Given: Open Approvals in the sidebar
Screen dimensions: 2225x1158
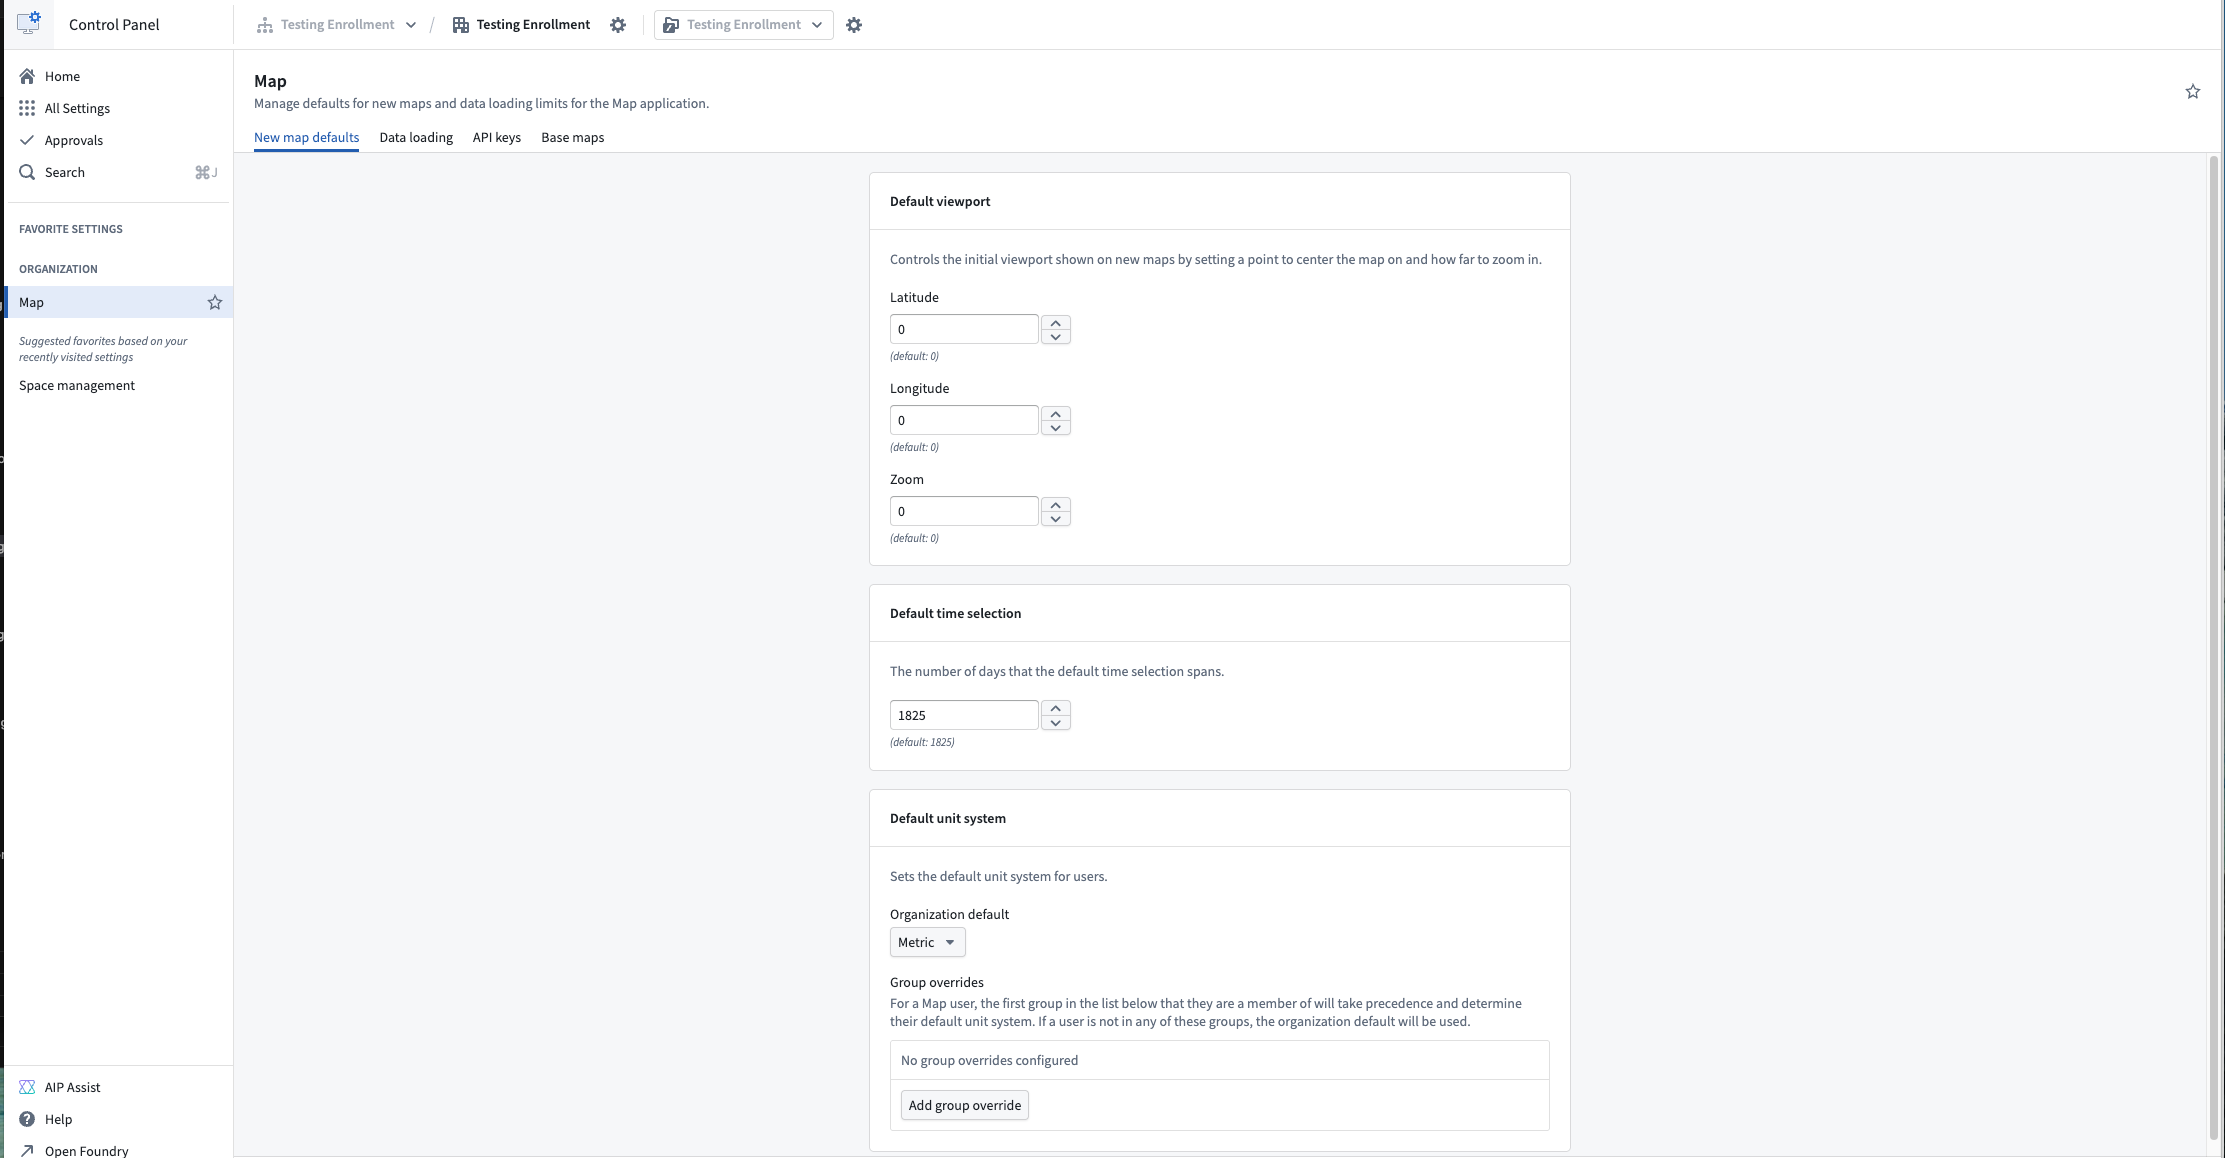Looking at the screenshot, I should coord(73,140).
